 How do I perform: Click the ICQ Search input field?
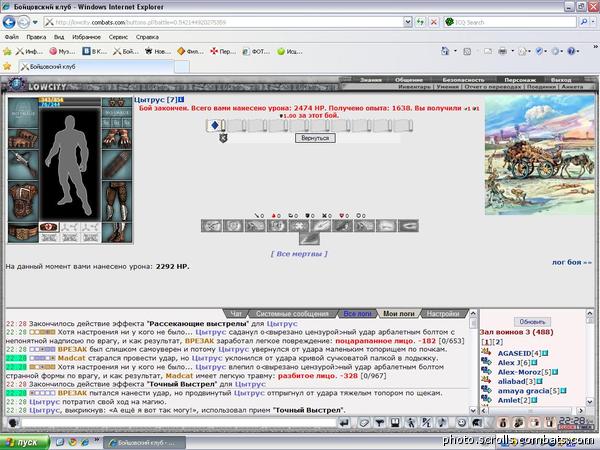pyautogui.click(x=514, y=22)
